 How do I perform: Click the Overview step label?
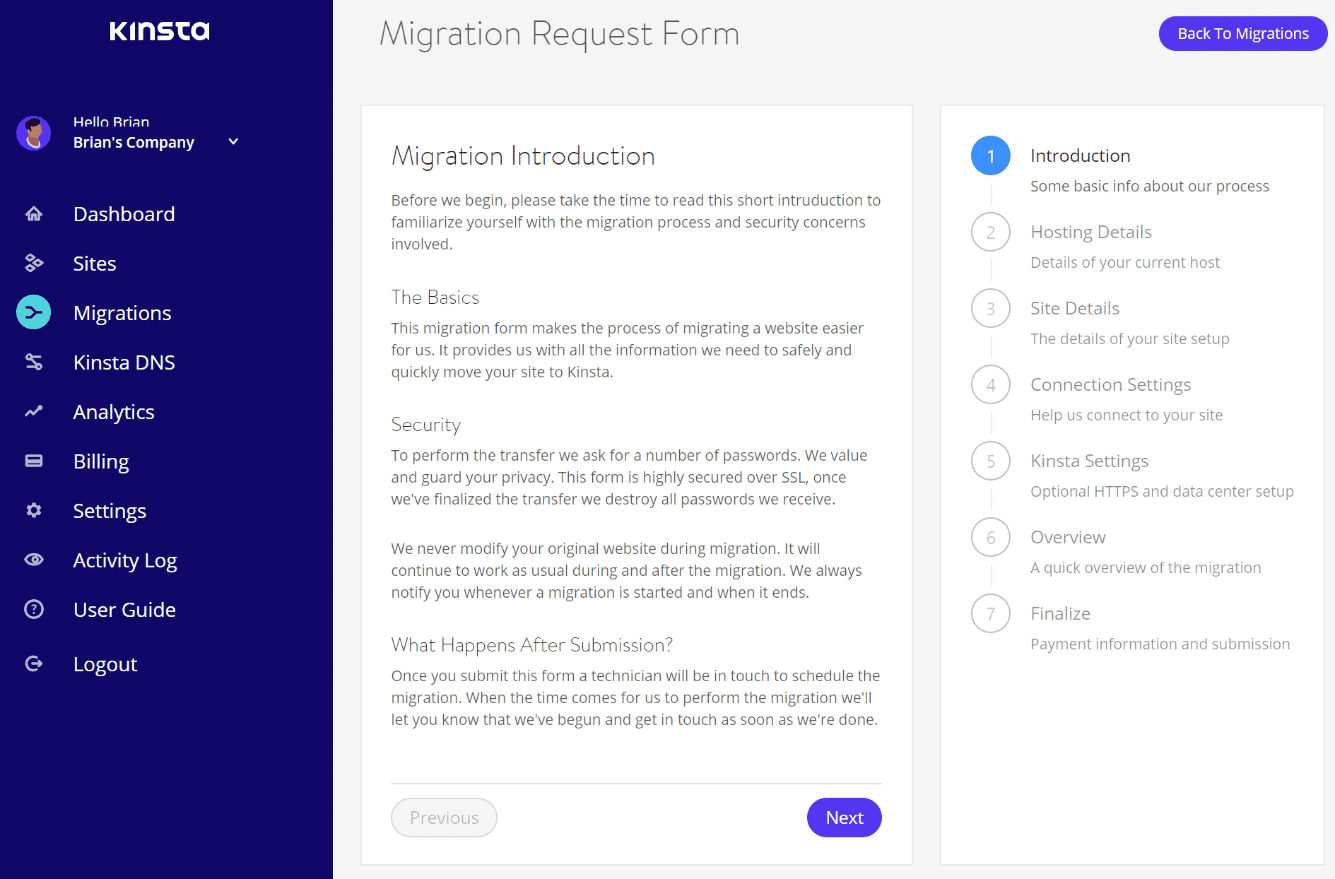(1068, 537)
